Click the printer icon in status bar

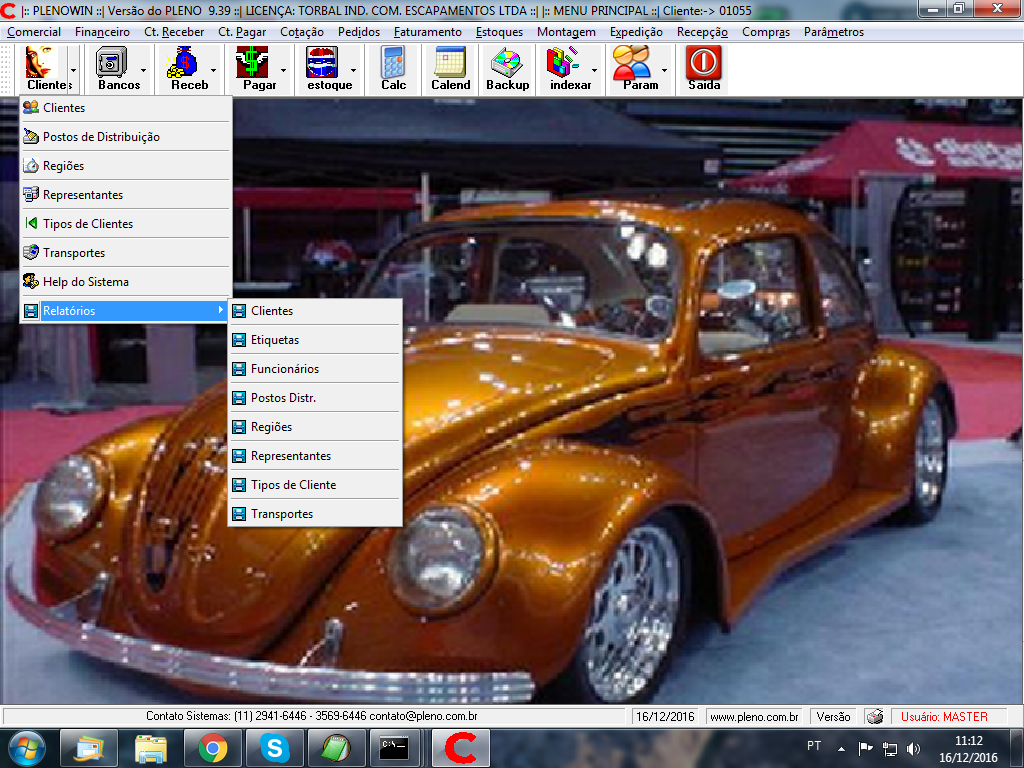point(874,716)
